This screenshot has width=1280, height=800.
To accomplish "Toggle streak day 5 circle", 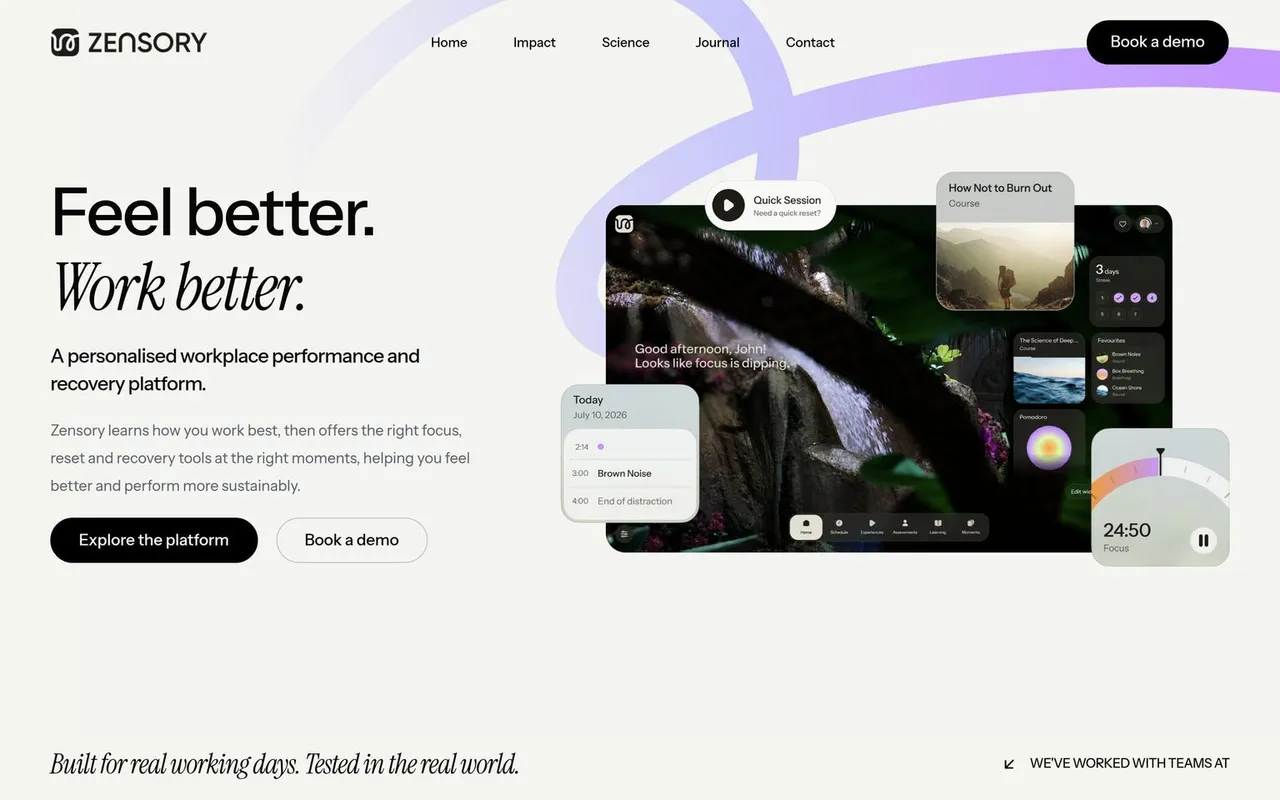I will (1103, 314).
